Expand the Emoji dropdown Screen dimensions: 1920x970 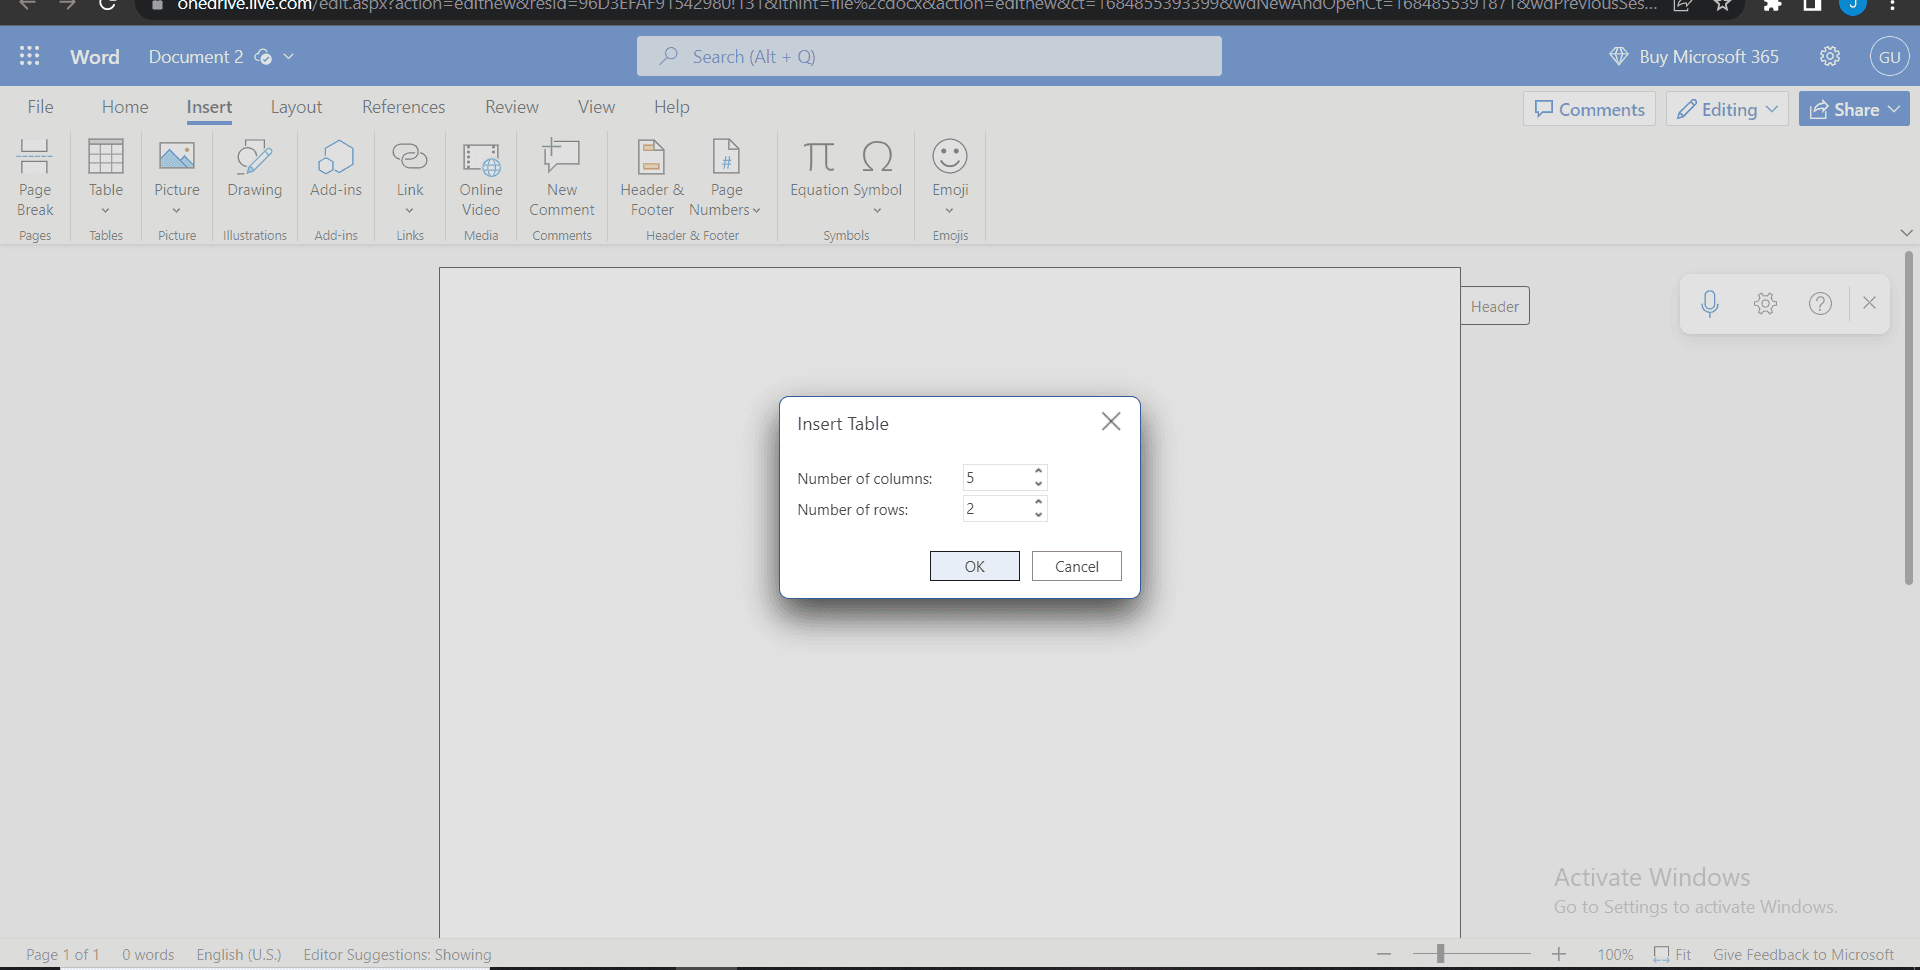[949, 210]
